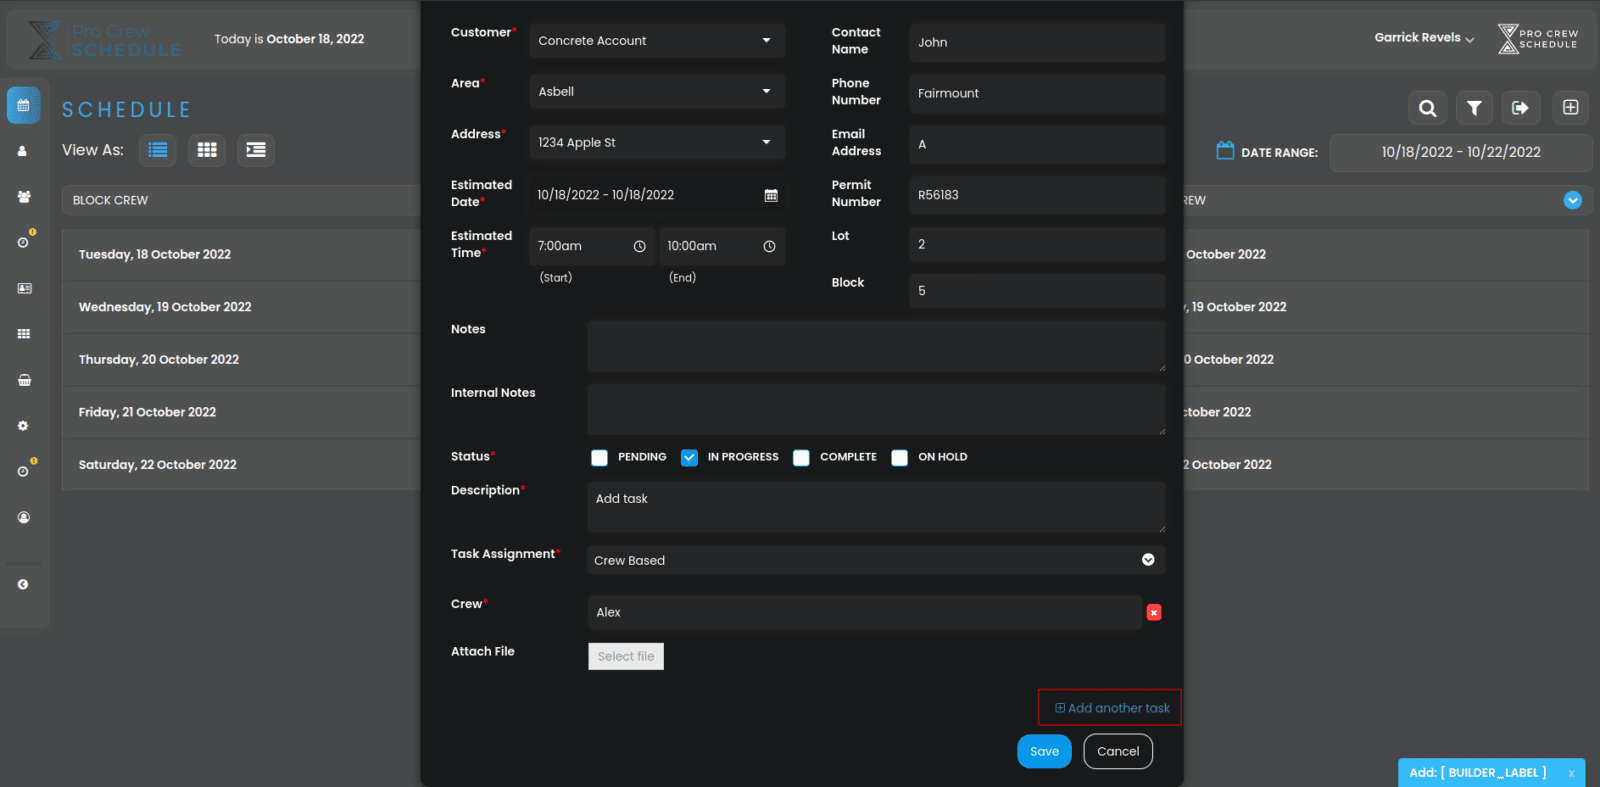Open the Area dropdown showing Asbell

[657, 92]
